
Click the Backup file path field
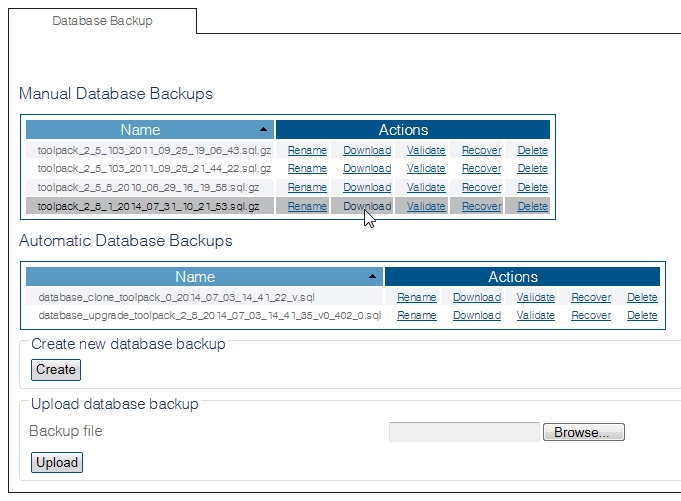point(464,432)
